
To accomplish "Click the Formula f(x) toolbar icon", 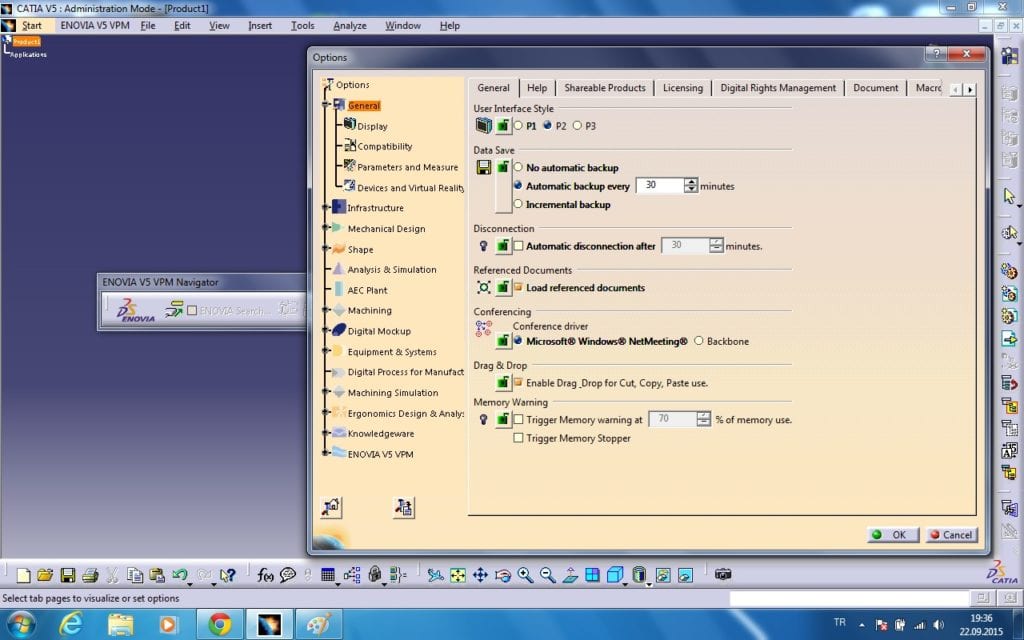I will (265, 575).
